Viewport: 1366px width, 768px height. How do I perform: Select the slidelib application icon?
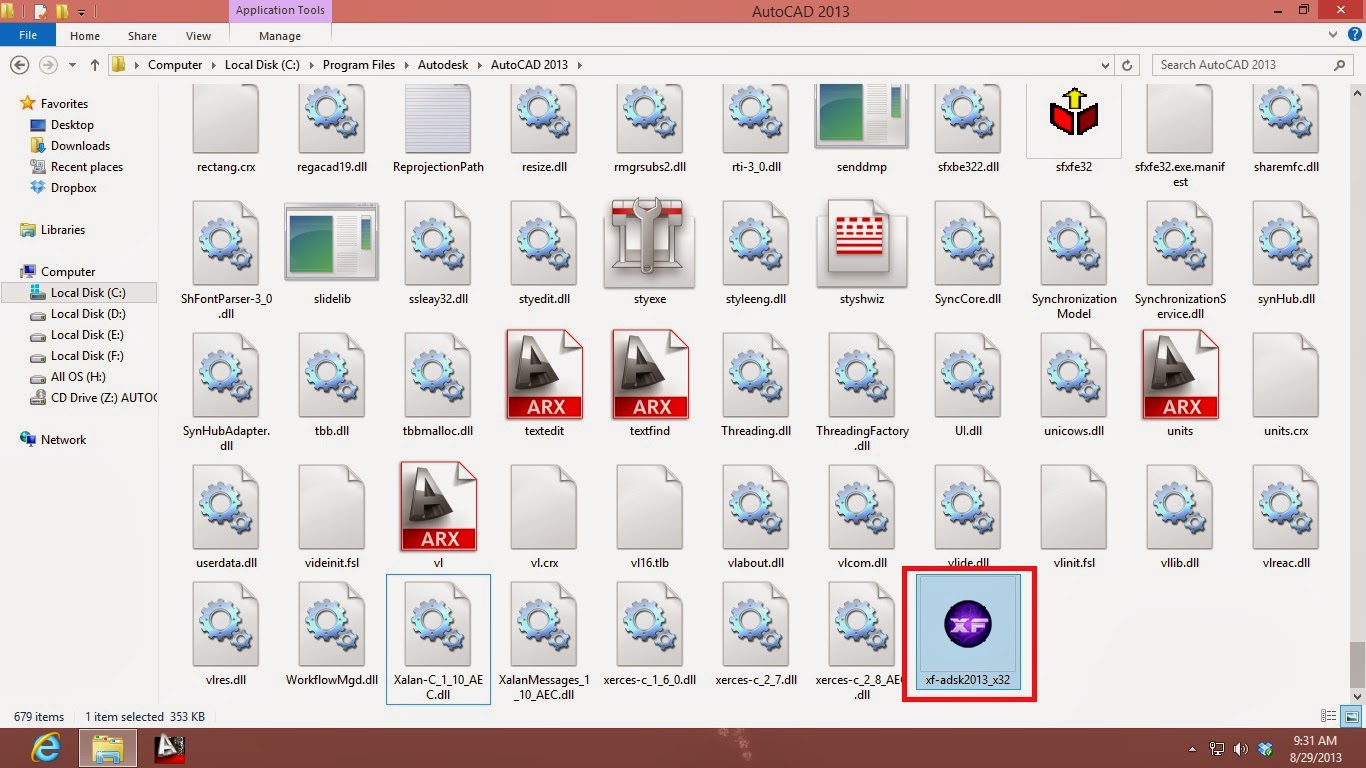332,244
